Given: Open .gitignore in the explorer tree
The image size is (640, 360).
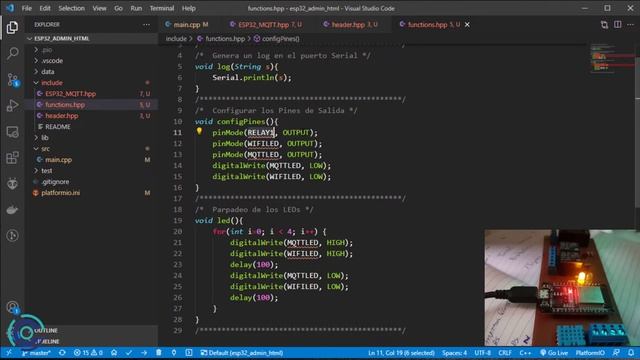Looking at the screenshot, I should click(x=55, y=182).
